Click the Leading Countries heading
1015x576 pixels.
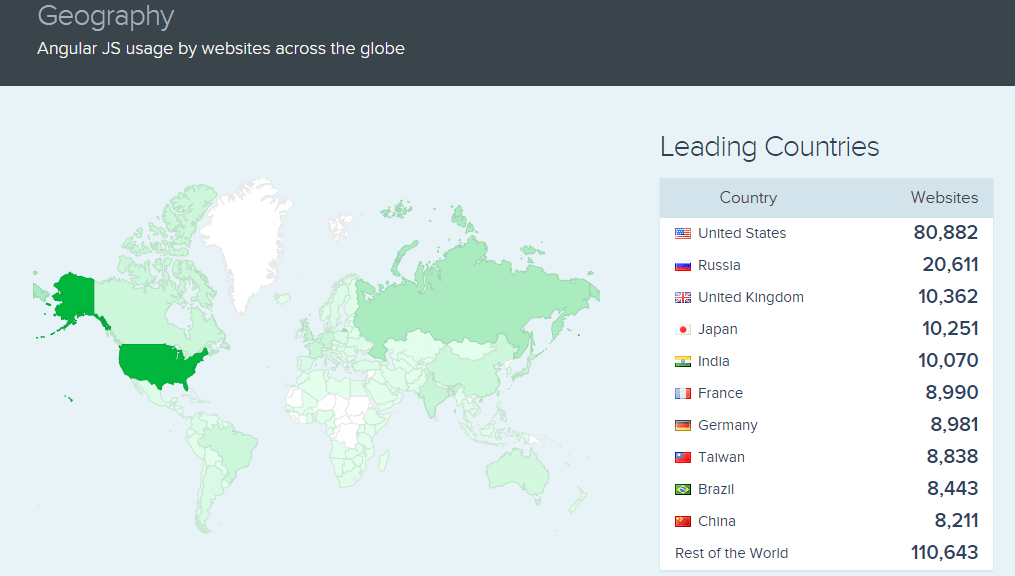[x=769, y=147]
